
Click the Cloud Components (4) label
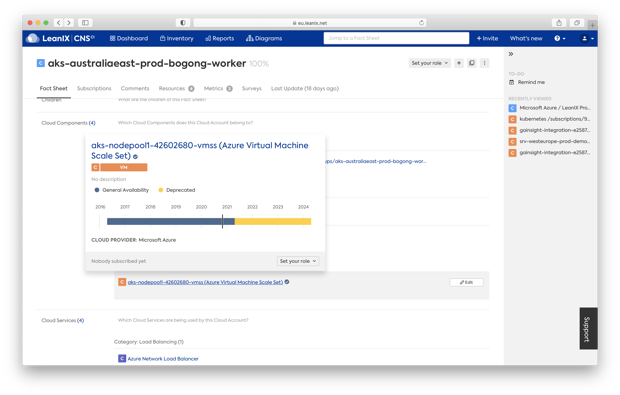68,123
